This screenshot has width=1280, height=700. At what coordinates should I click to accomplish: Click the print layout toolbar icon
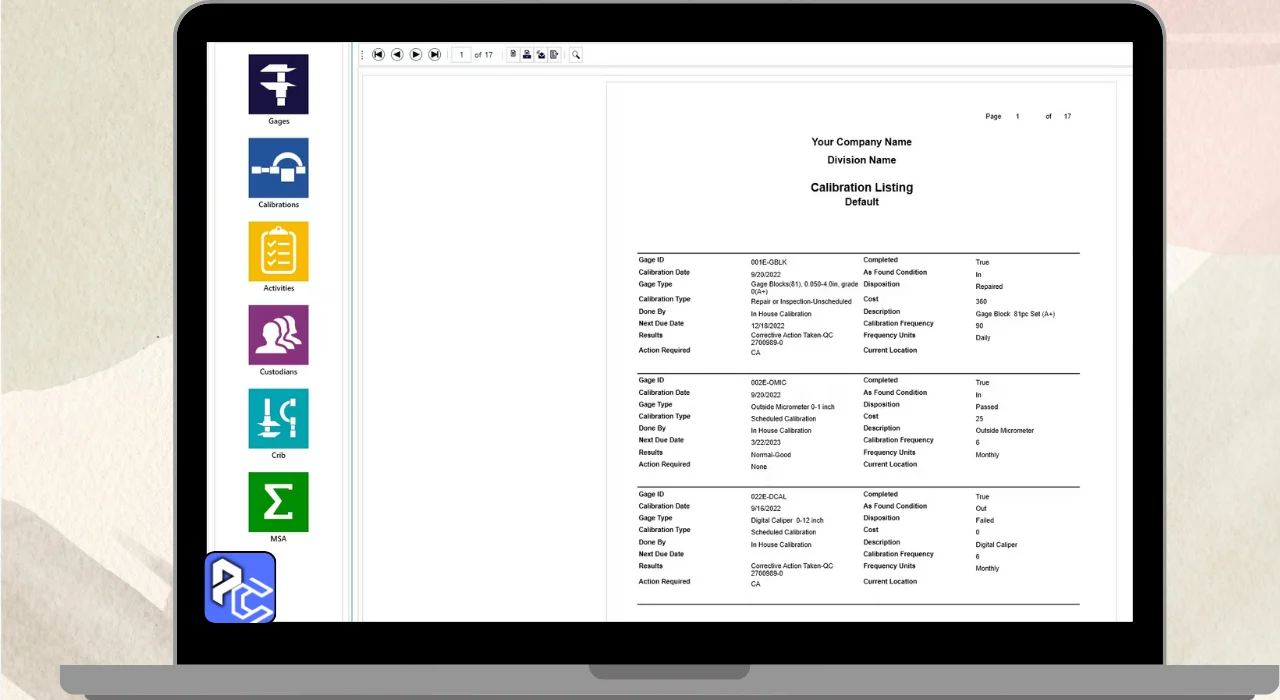point(541,54)
